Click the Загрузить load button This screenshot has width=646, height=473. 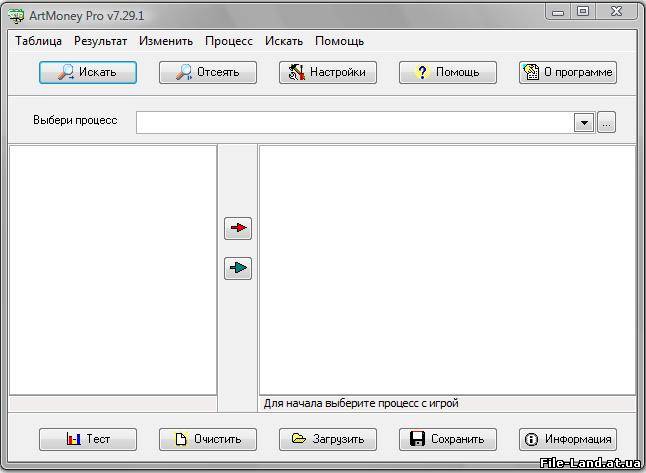click(x=328, y=439)
